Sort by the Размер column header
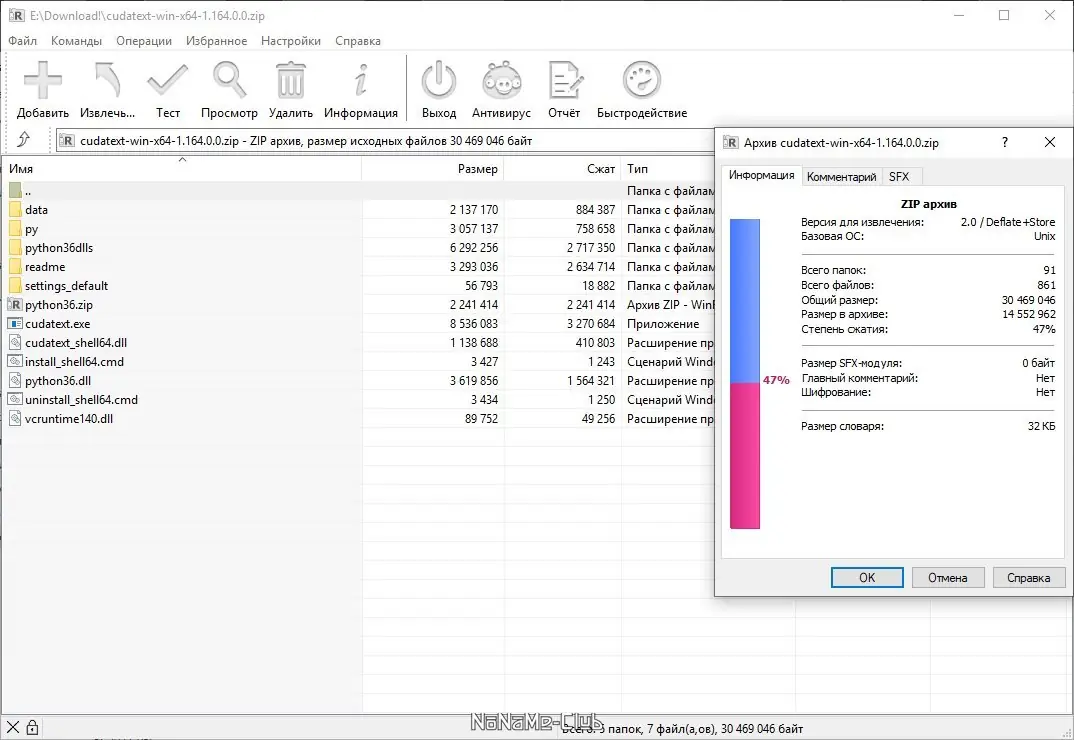 [433, 169]
